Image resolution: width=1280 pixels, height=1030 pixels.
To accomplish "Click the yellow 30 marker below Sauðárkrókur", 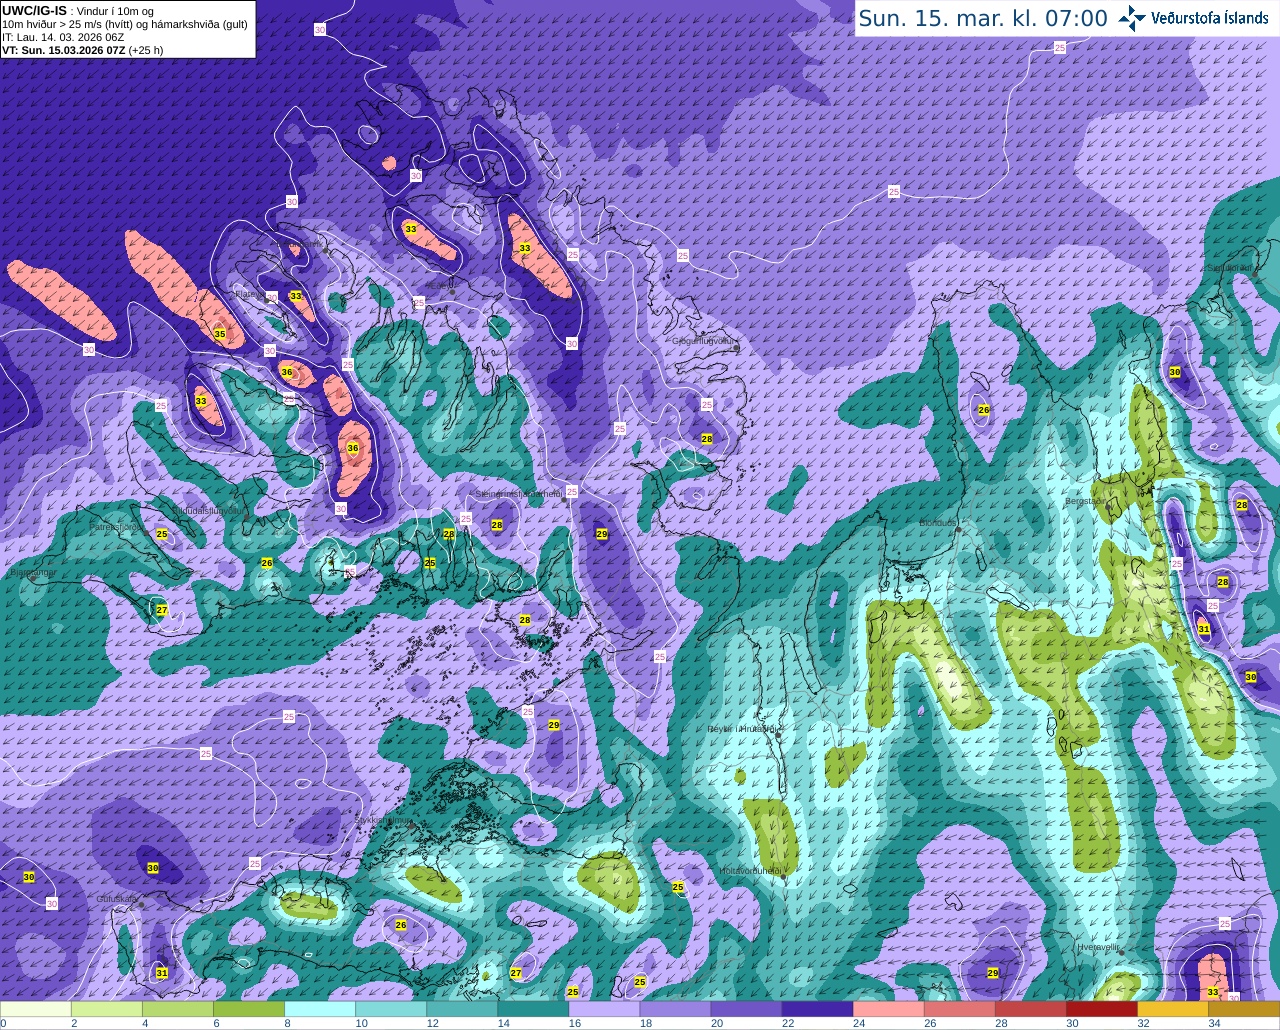I will click(1175, 372).
